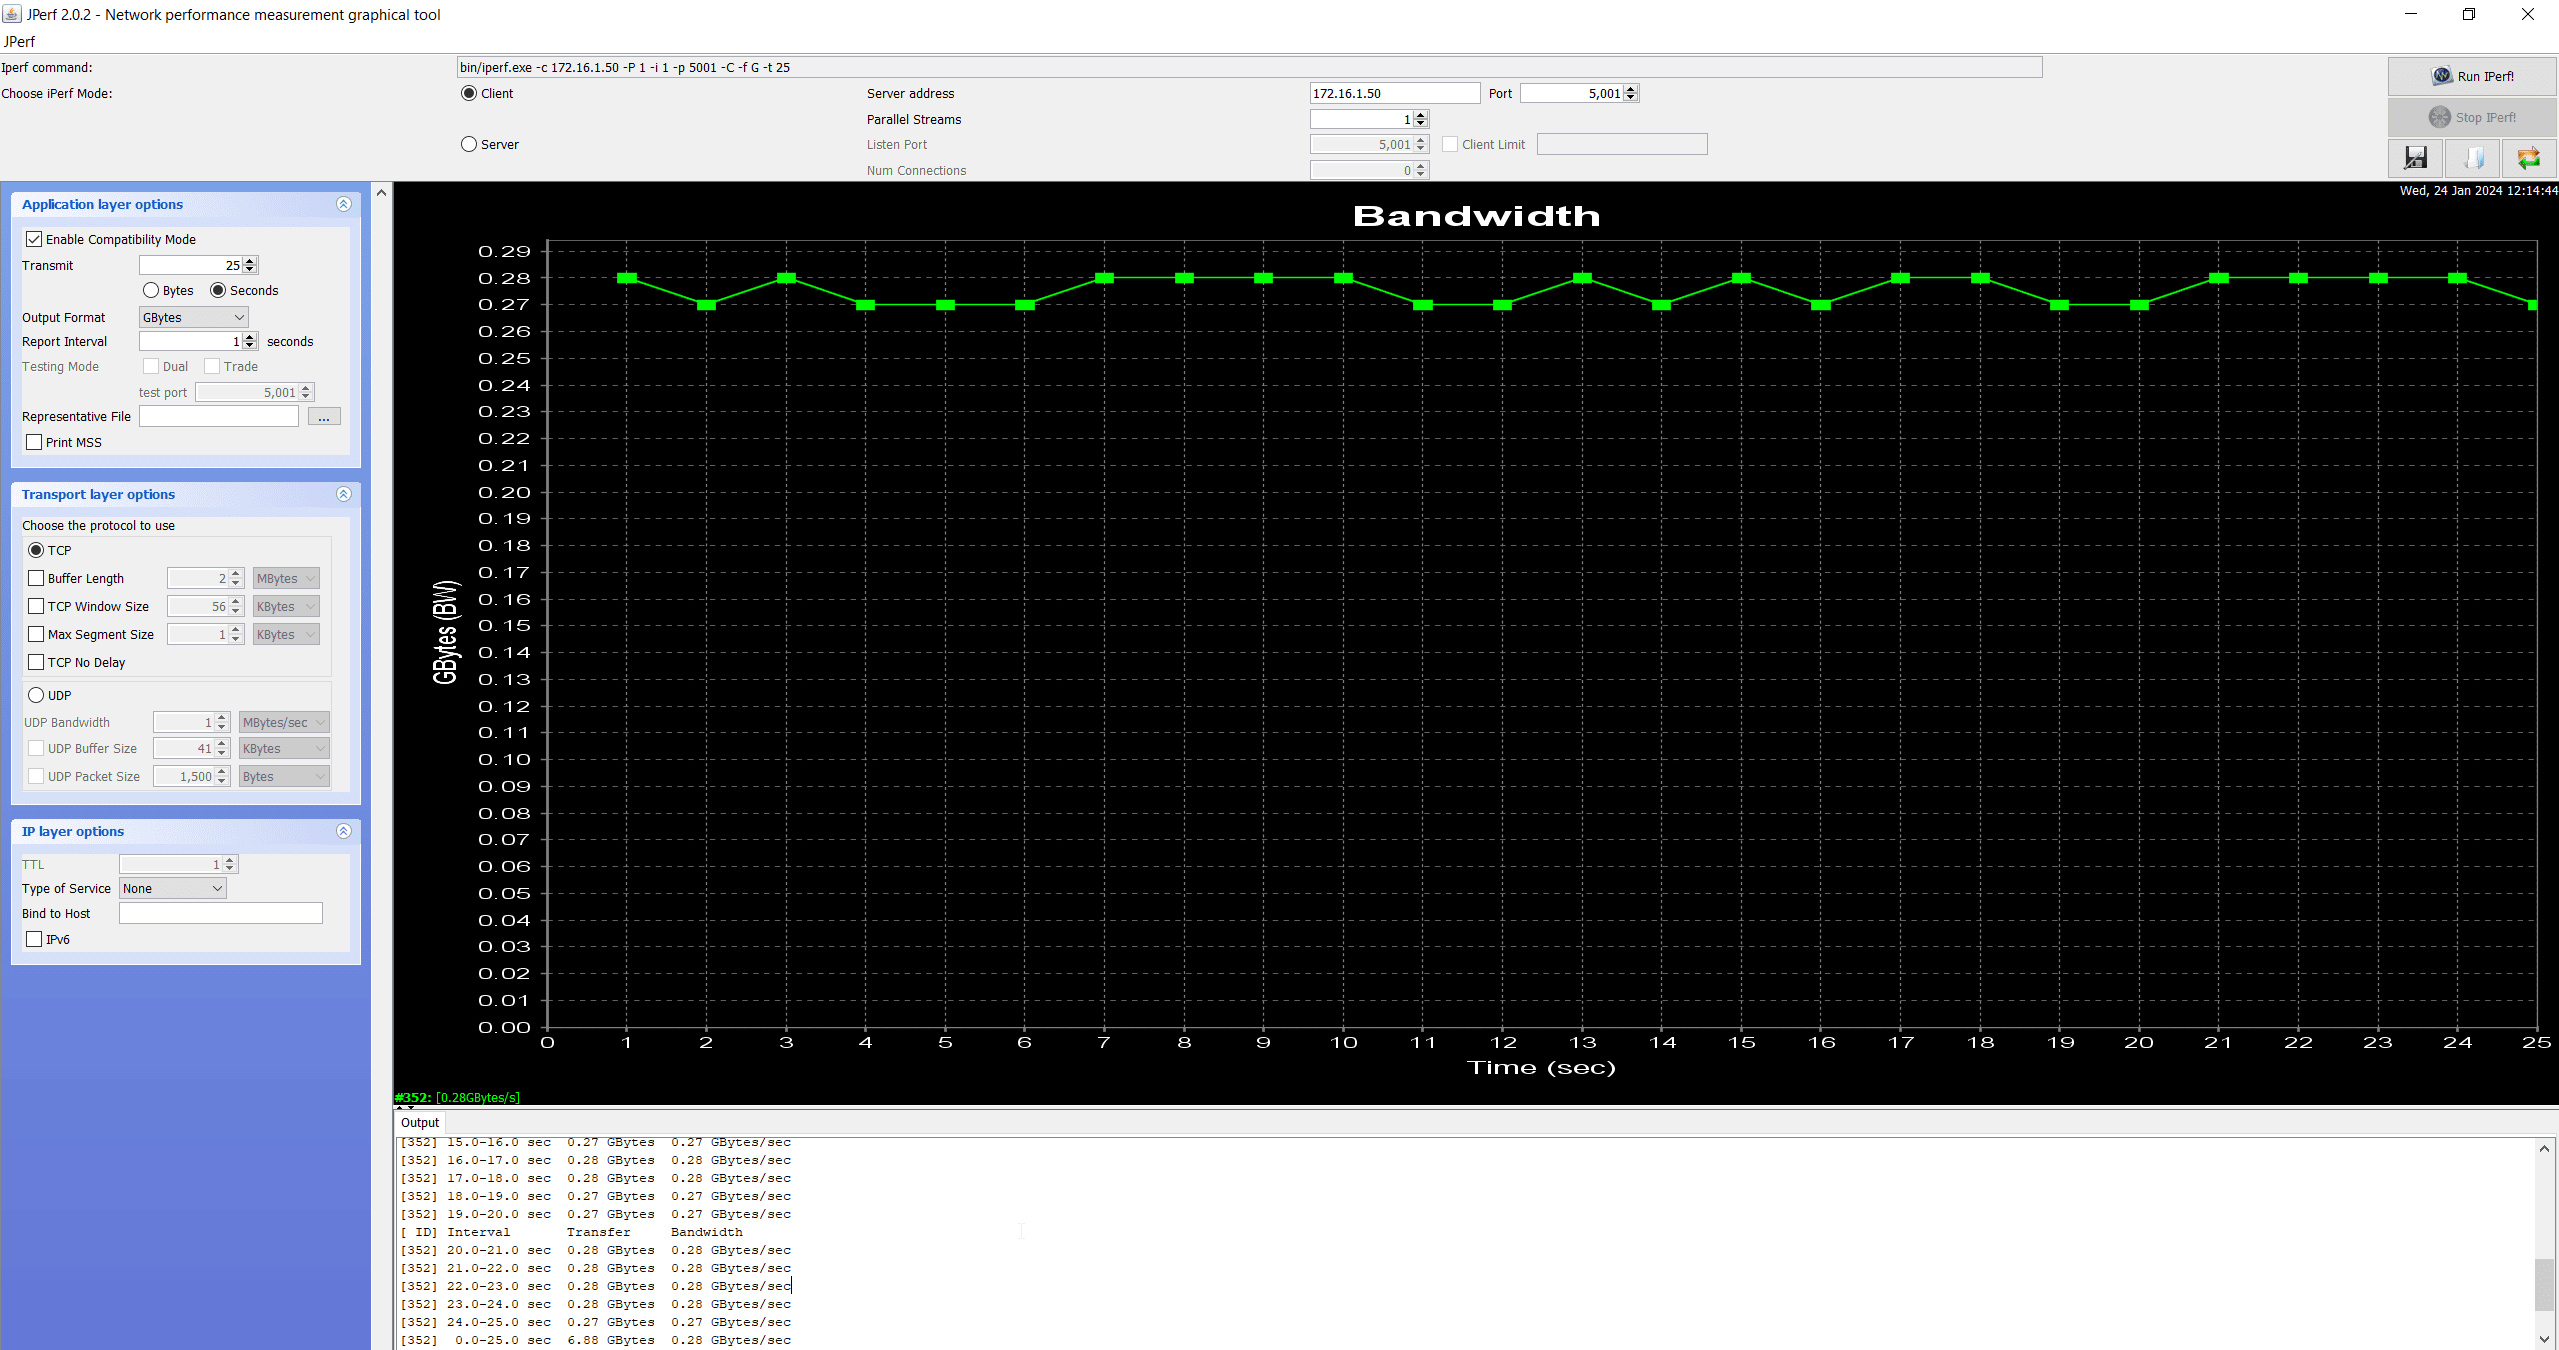Click the sidebar scroll-up arrow
The image size is (2559, 1350).
(x=381, y=192)
